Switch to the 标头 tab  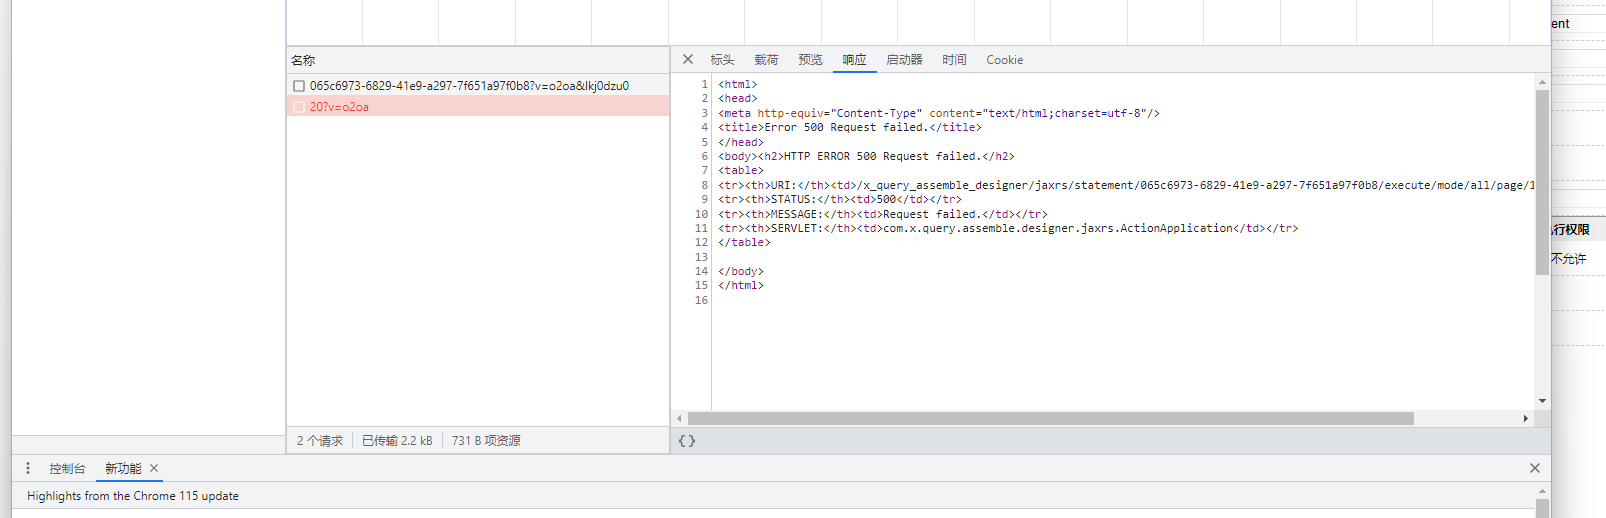[722, 60]
